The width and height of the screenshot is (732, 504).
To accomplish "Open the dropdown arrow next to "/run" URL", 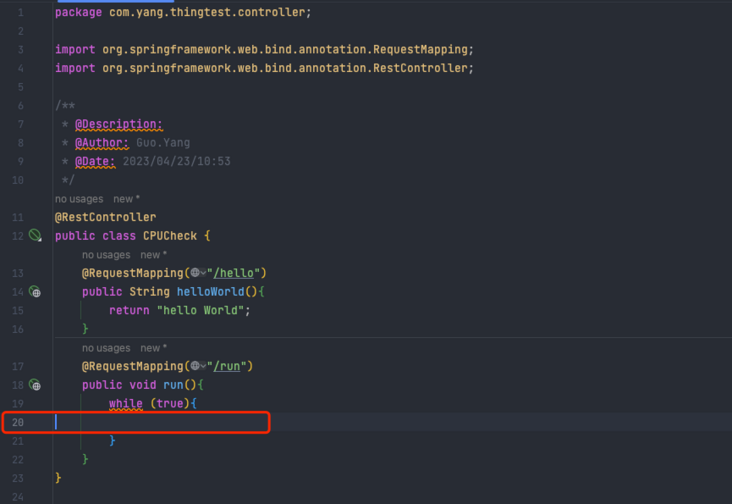I will (204, 366).
